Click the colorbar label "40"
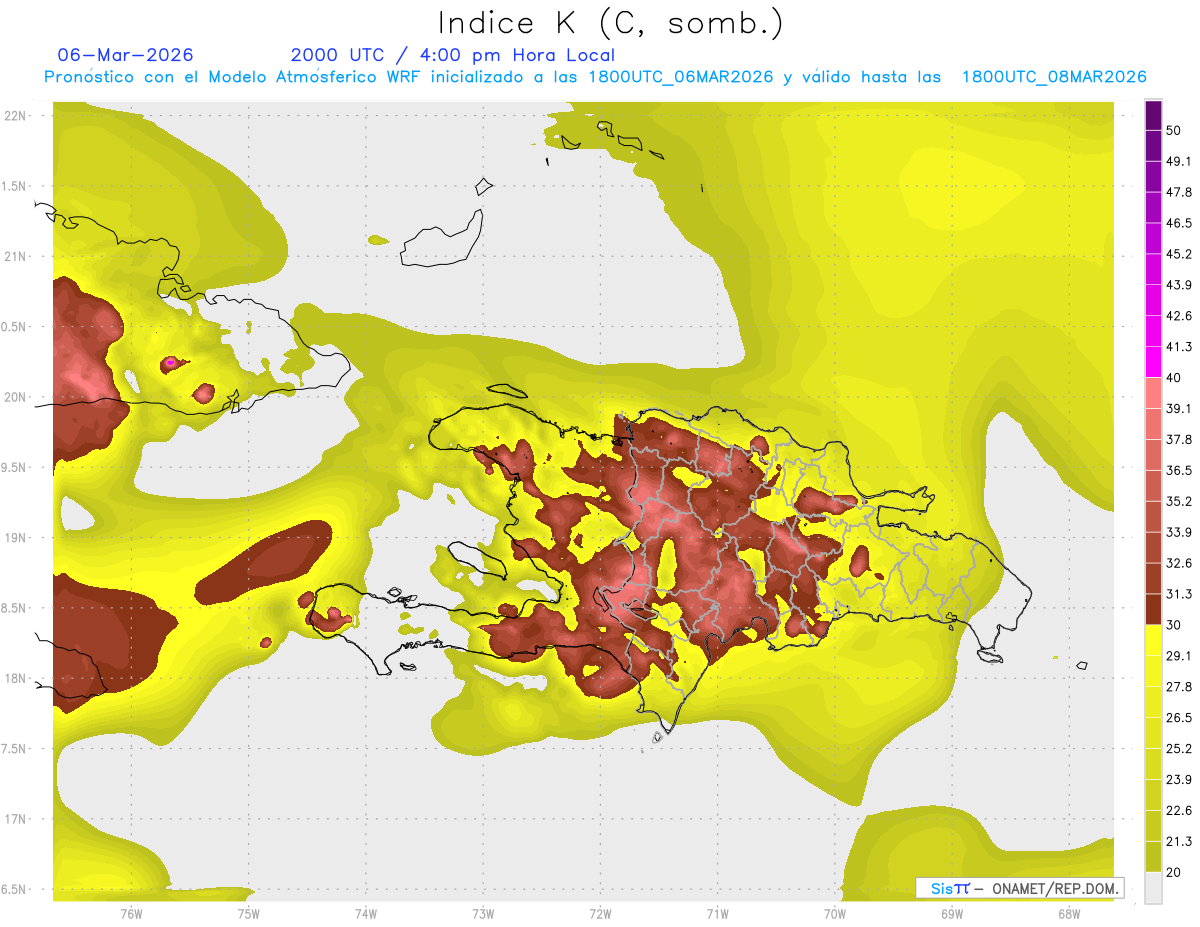This screenshot has width=1200, height=927. pos(1174,378)
